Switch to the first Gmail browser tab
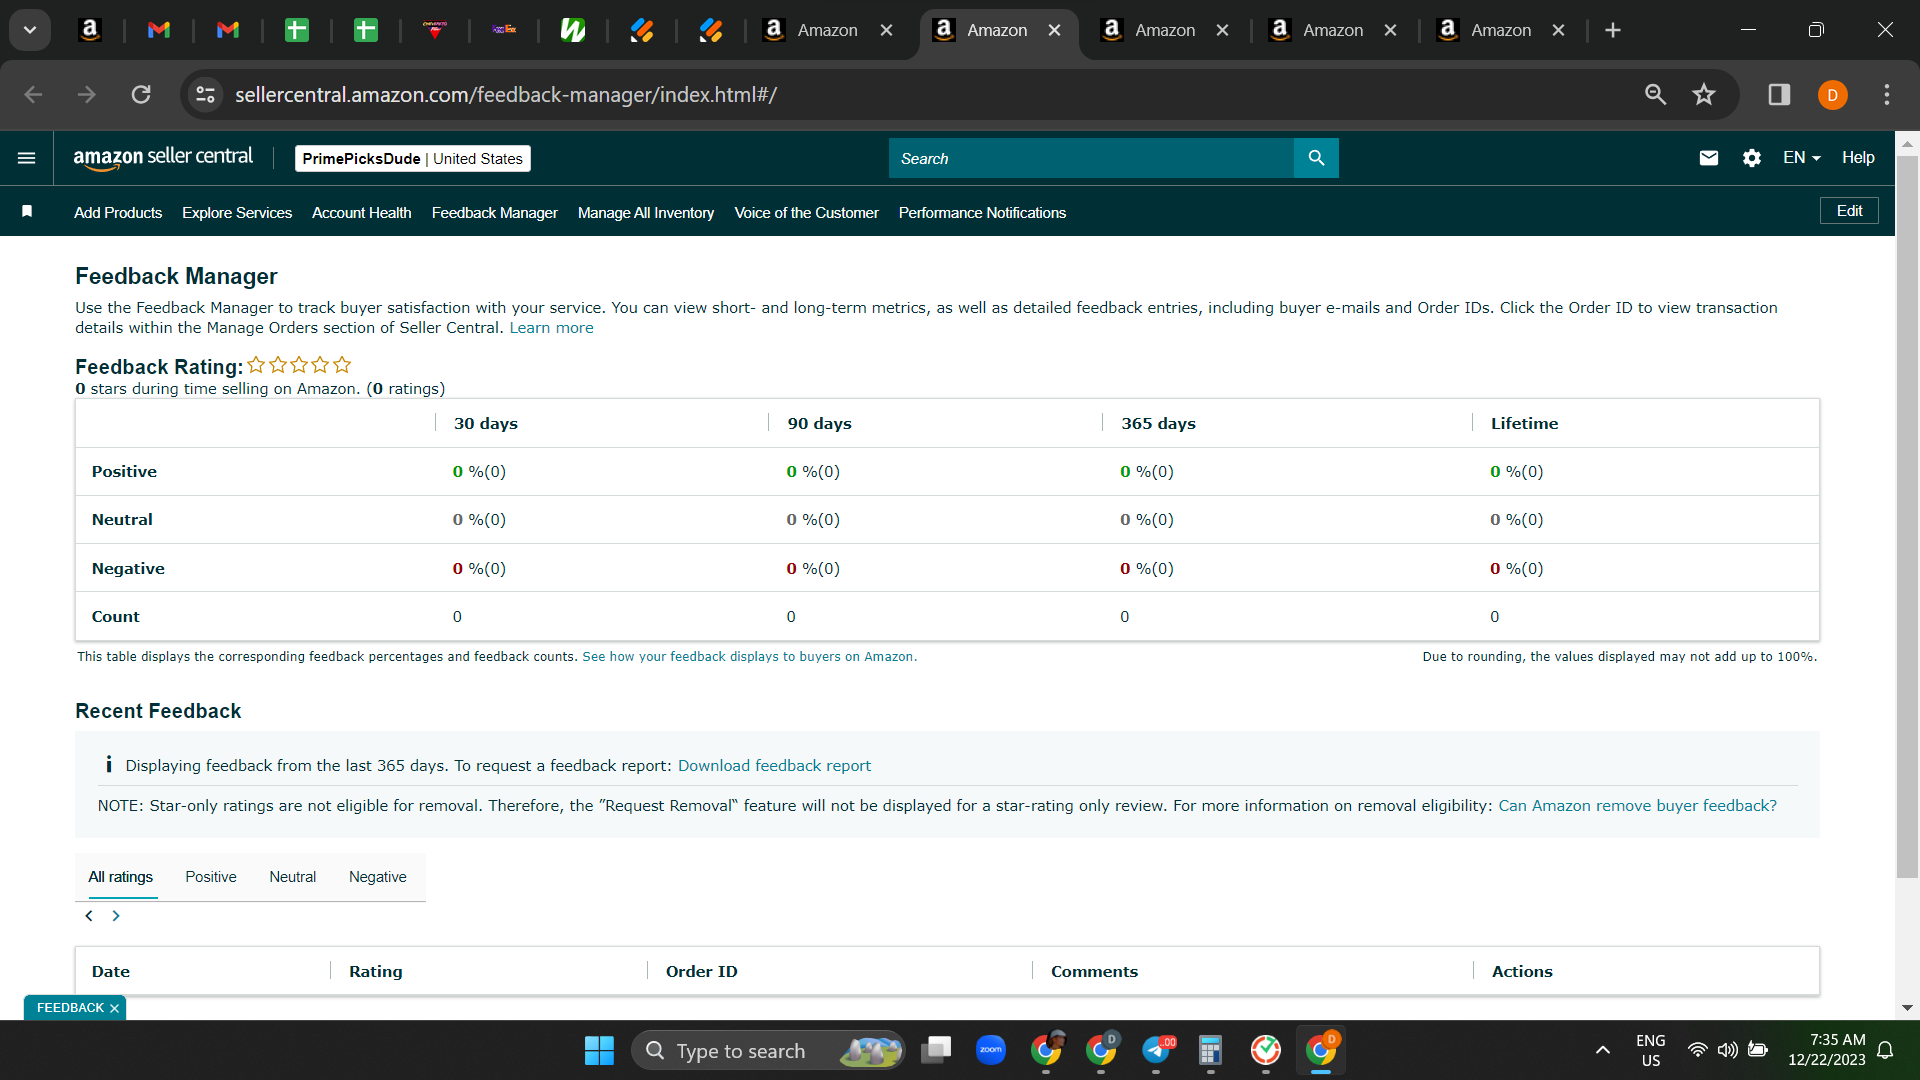This screenshot has width=1920, height=1080. point(159,30)
